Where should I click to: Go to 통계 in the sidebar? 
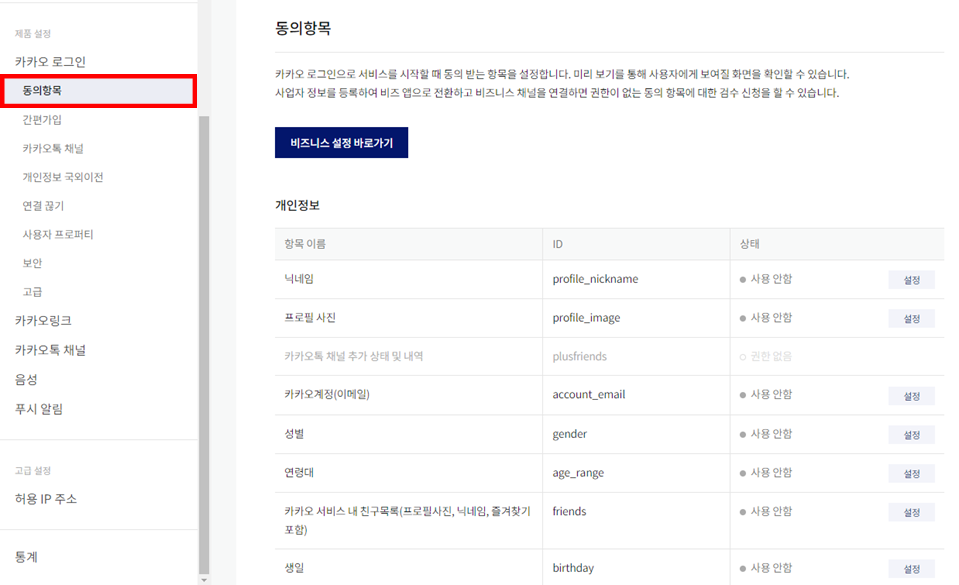point(26,557)
